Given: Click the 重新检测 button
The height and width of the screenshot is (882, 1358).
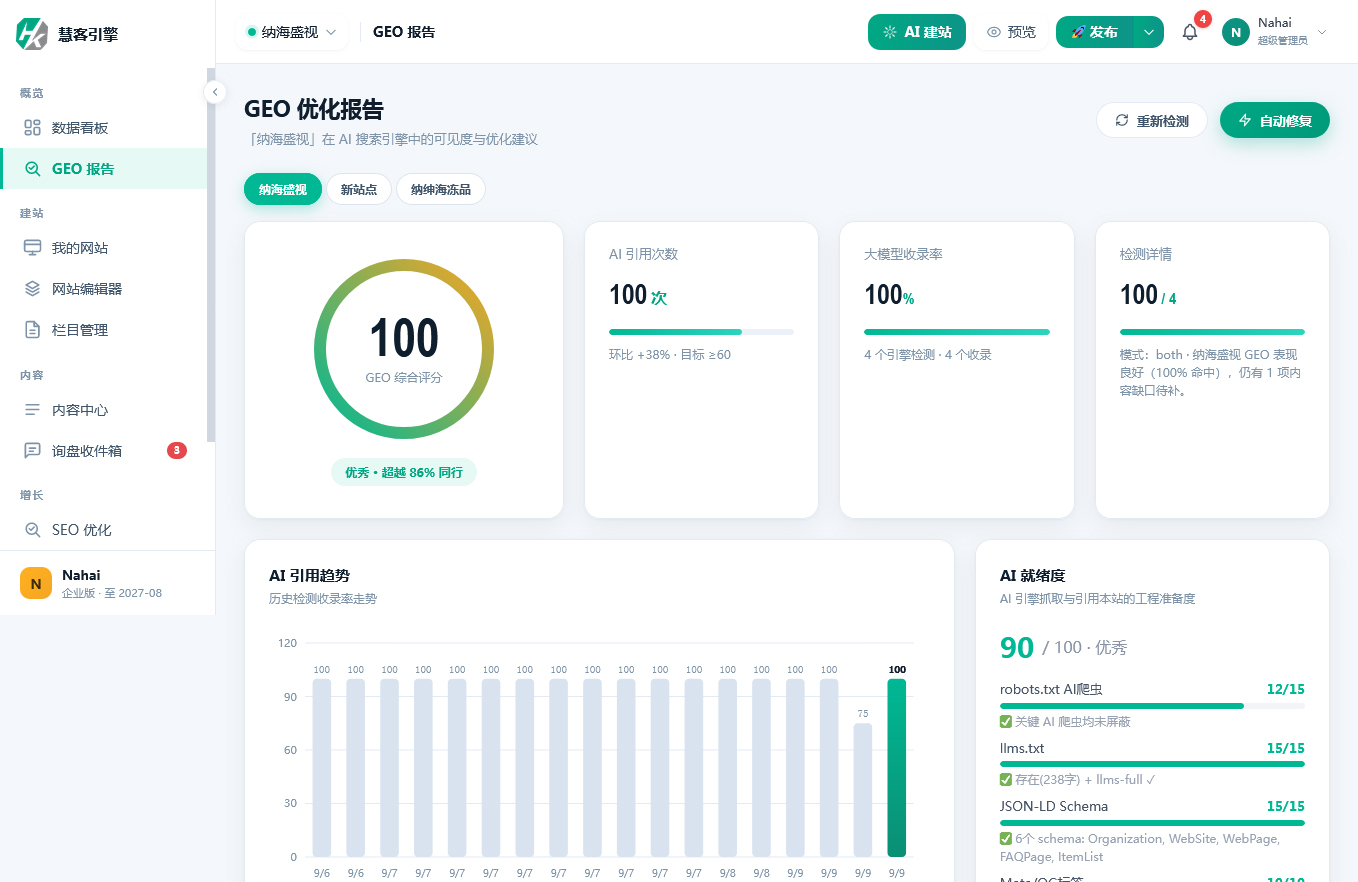Looking at the screenshot, I should 1152,121.
